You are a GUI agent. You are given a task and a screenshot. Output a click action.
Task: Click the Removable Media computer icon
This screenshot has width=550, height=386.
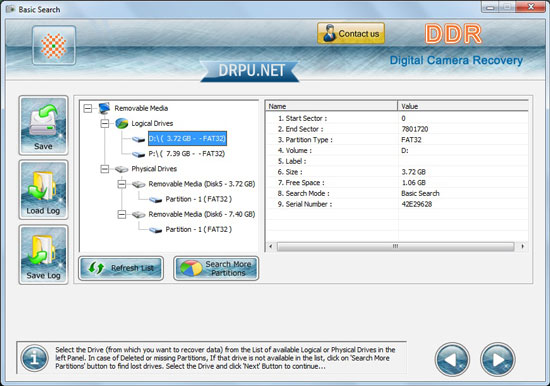[105, 108]
